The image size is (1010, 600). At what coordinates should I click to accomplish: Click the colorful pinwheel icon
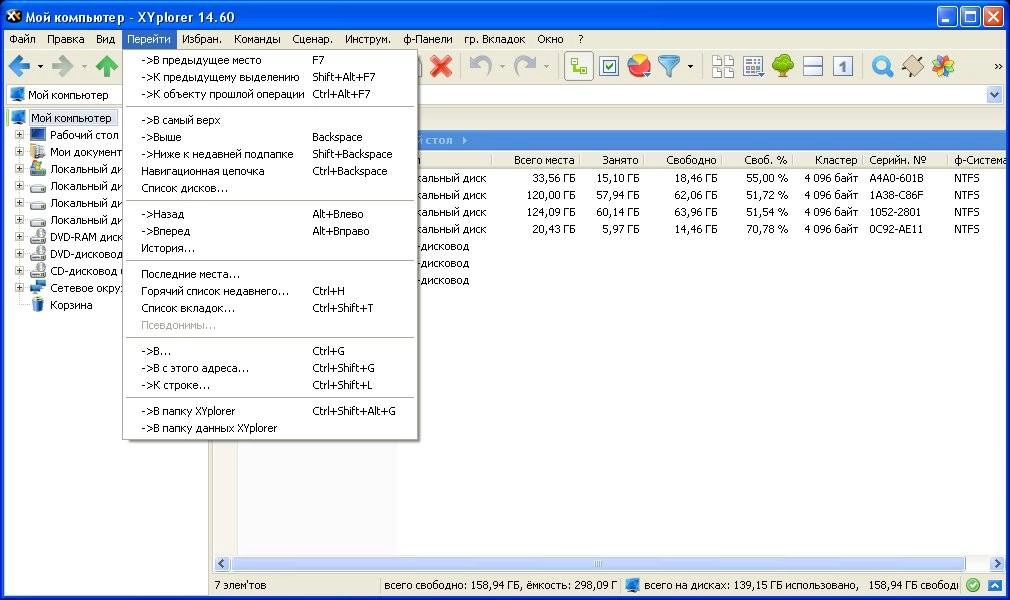(942, 66)
